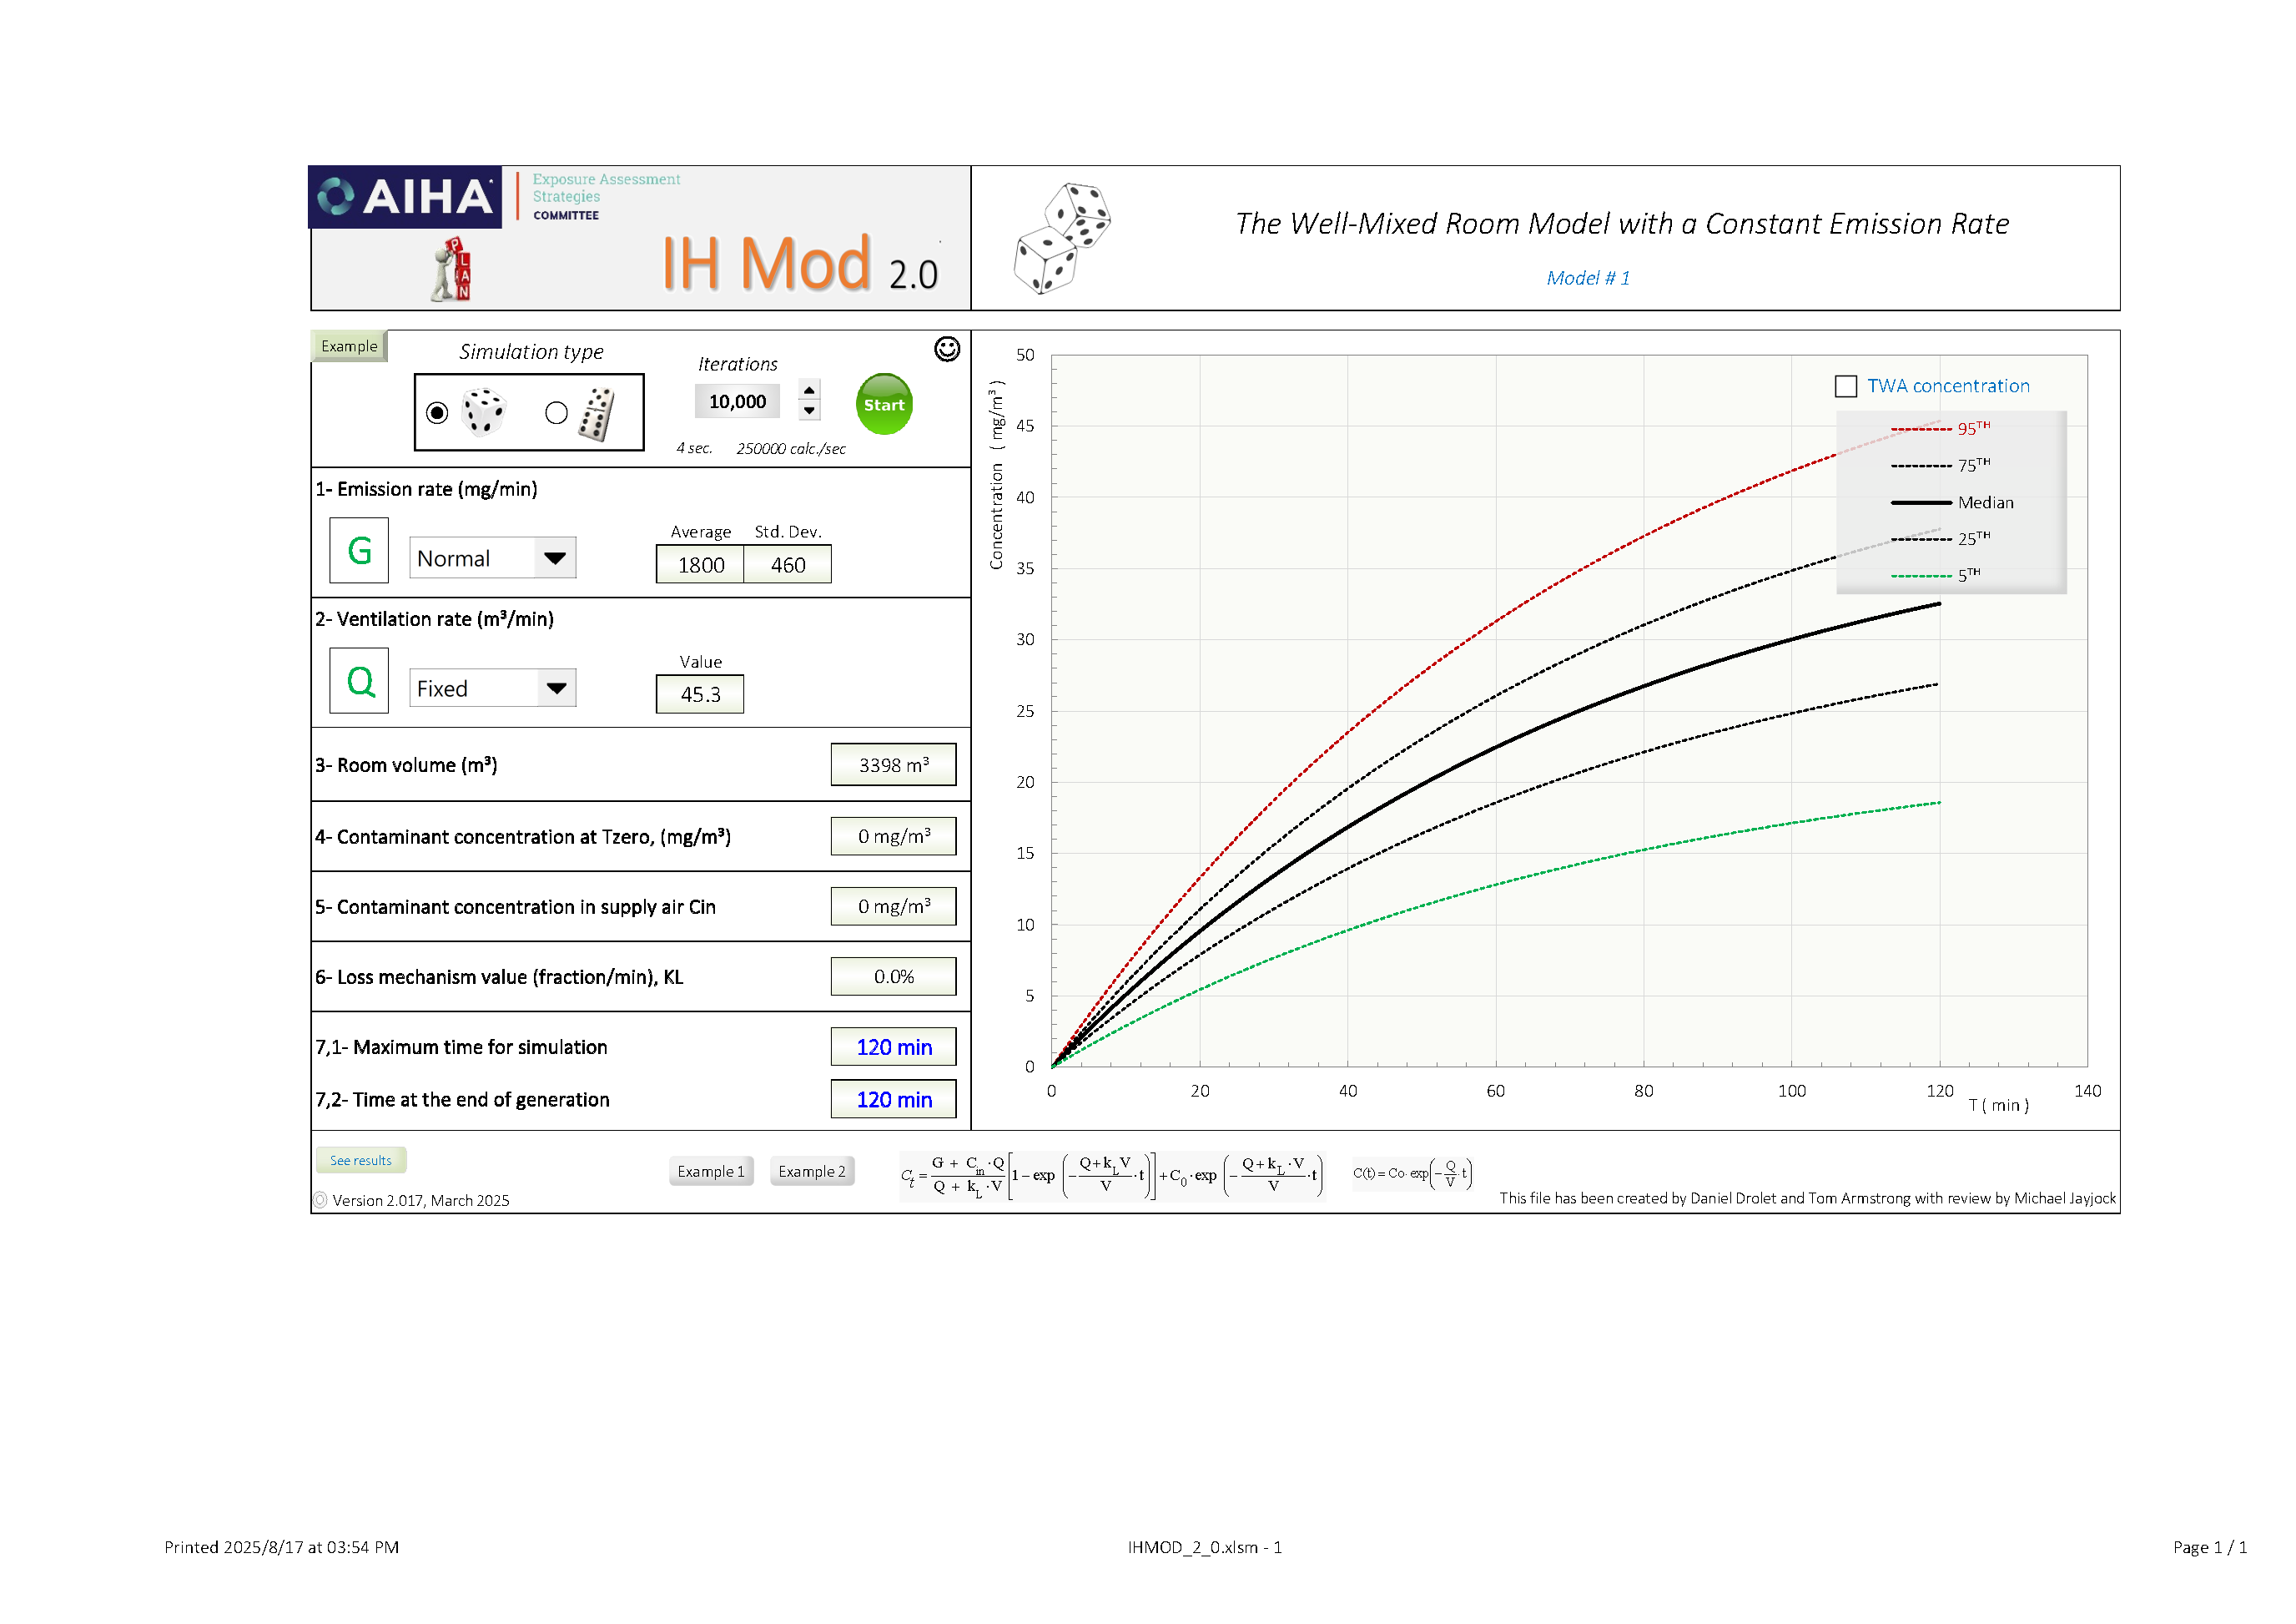Click the Model # 1 link
Viewport: 2296px width, 1624px height.
[x=1587, y=278]
